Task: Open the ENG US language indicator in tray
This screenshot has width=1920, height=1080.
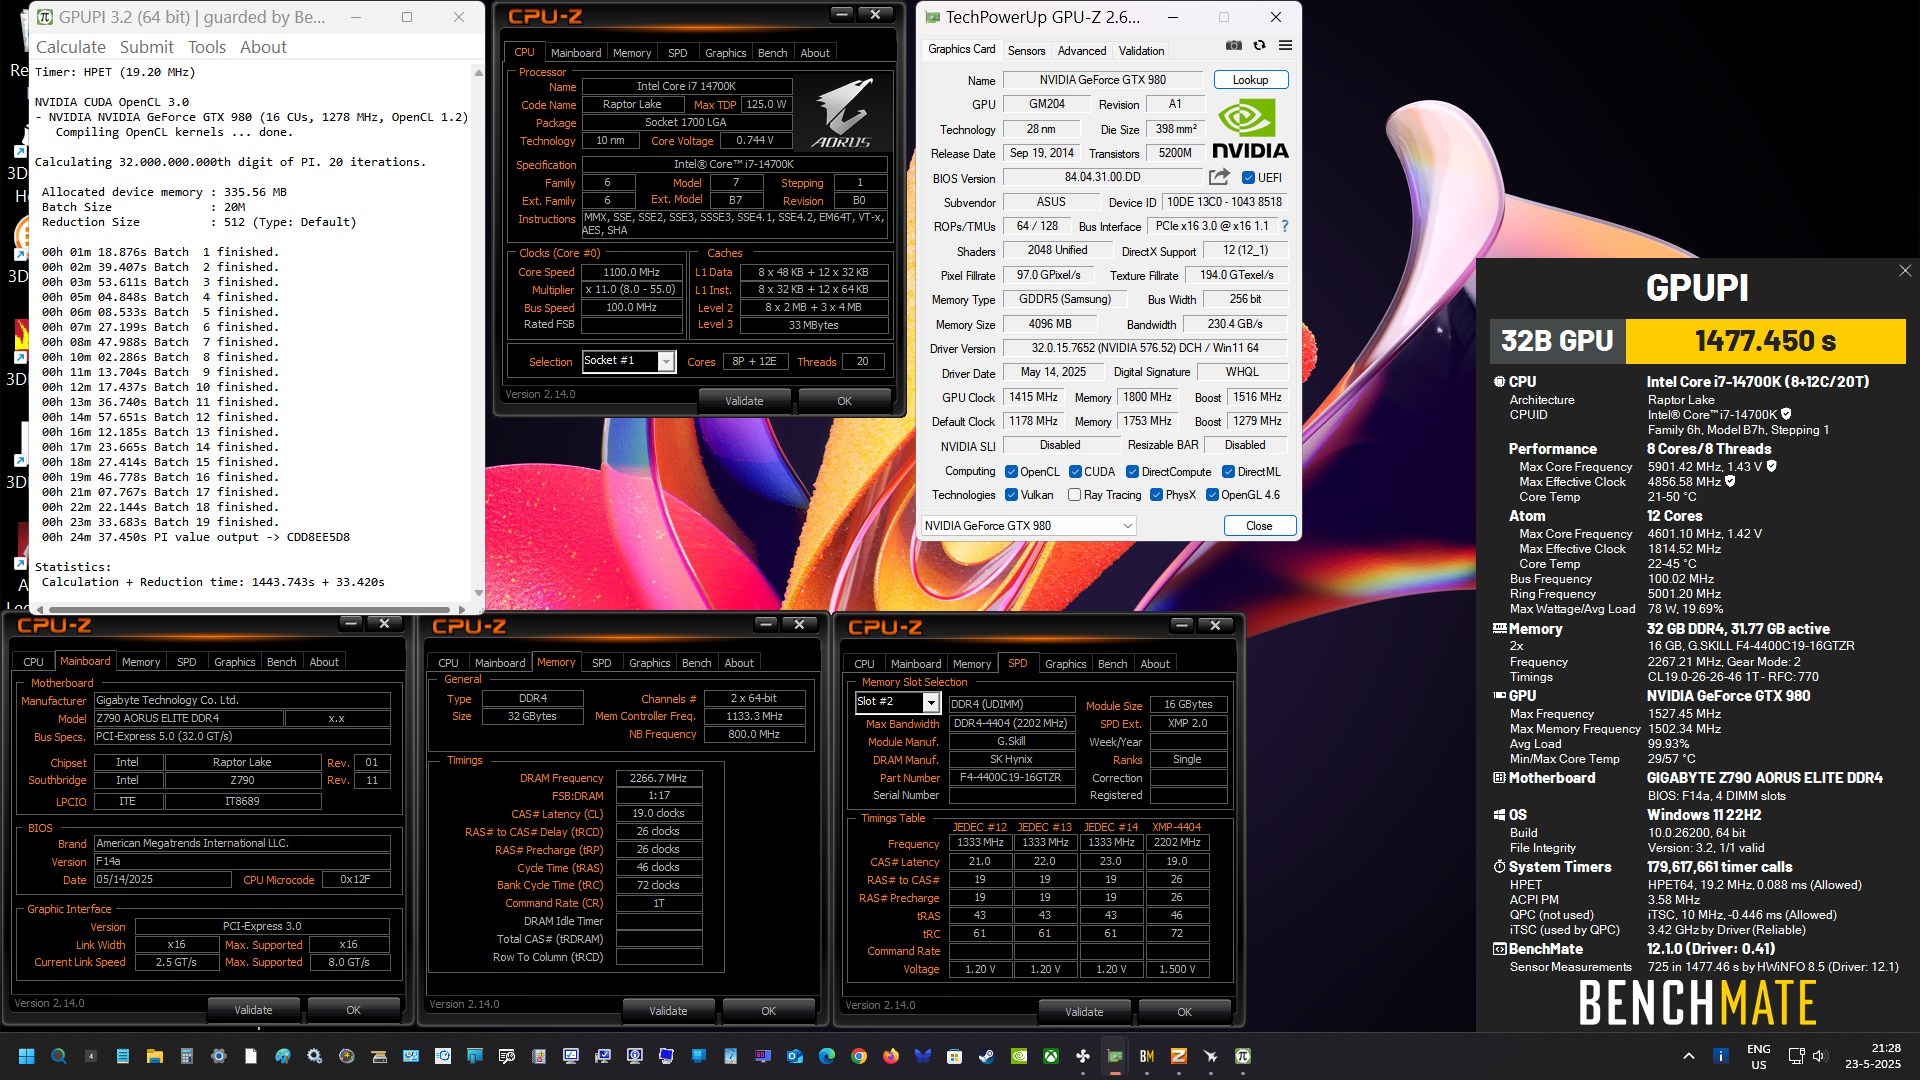Action: pos(1759,1056)
